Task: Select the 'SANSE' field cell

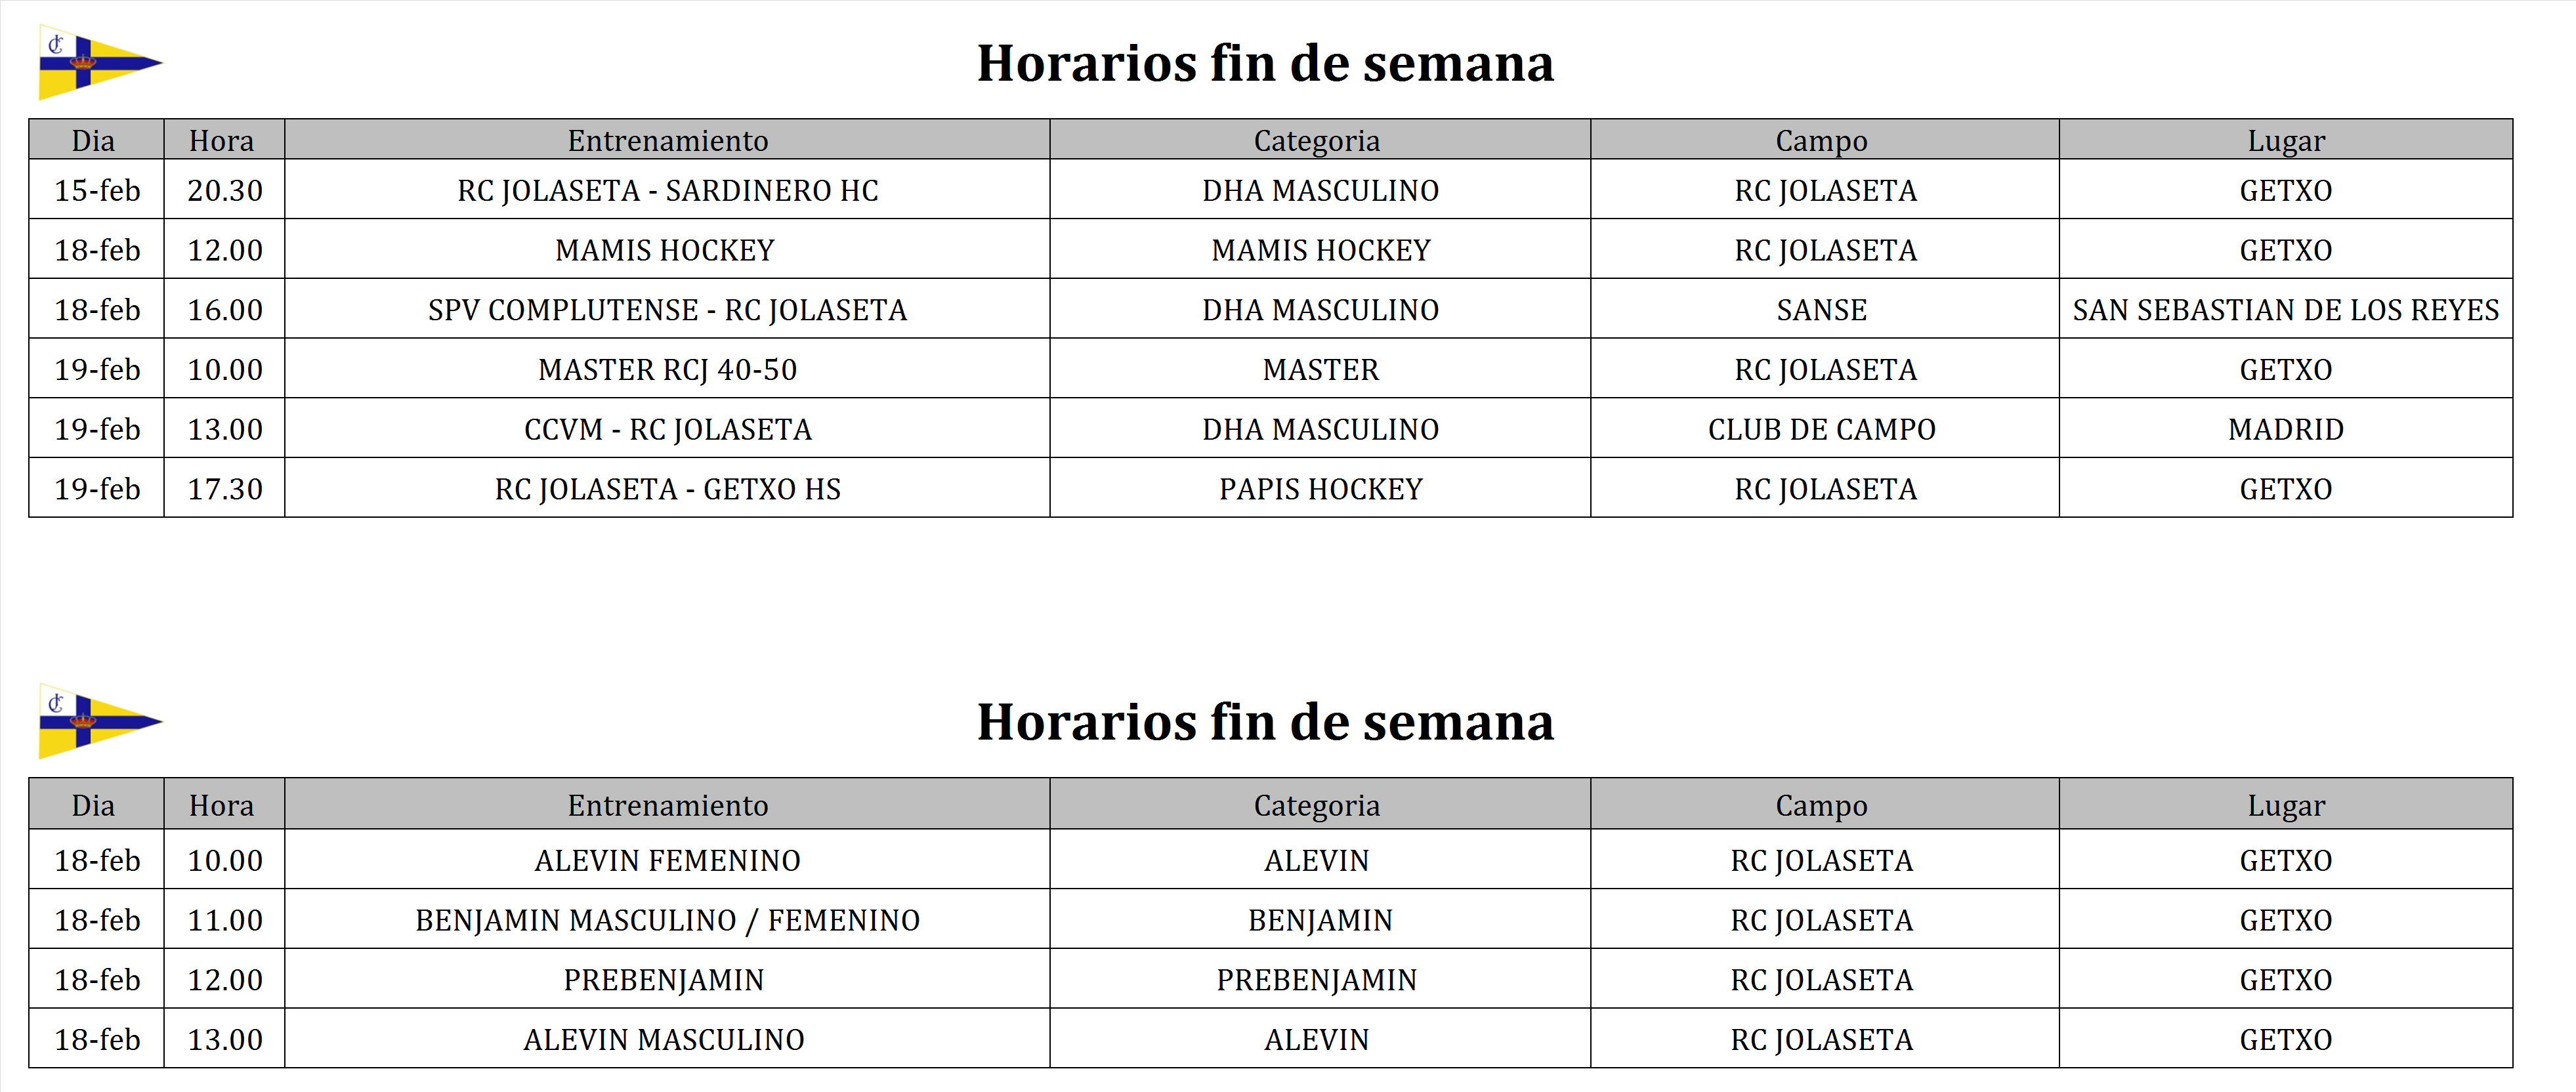Action: coord(1821,310)
